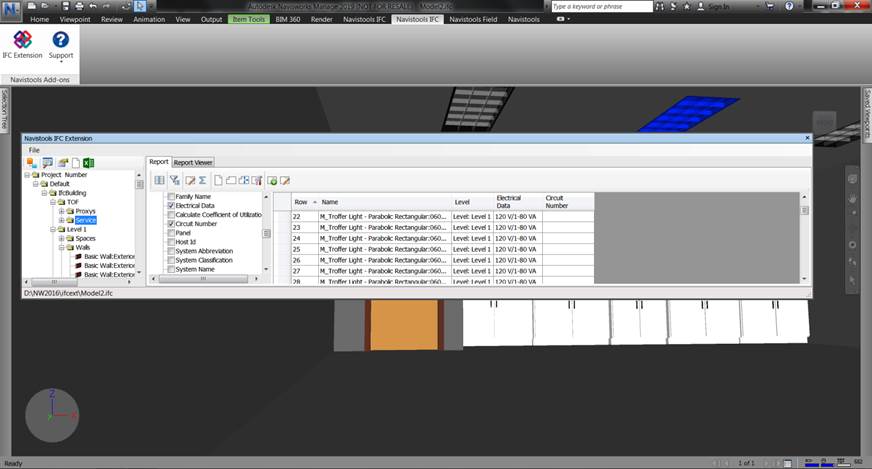Click the last pencil icon in Report toolbar
This screenshot has width=872, height=469.
click(285, 180)
